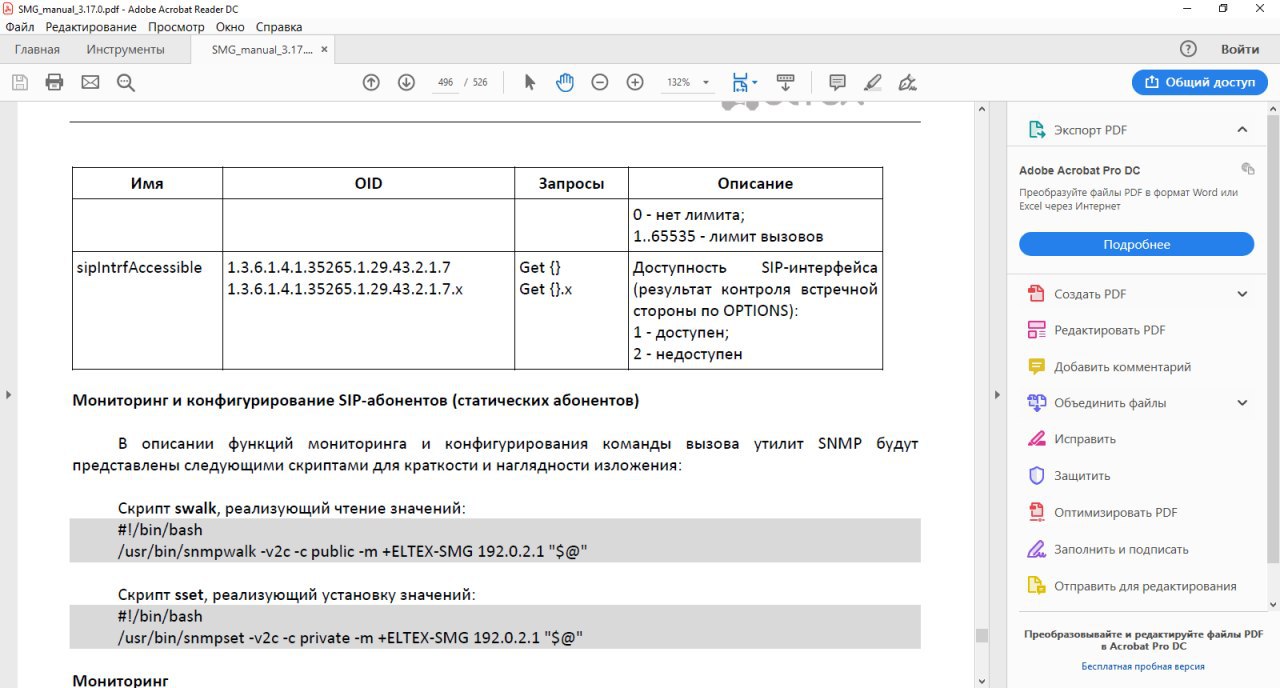1280x688 pixels.
Task: Collapse the Экспорт PDF section chevron
Action: click(x=1242, y=129)
